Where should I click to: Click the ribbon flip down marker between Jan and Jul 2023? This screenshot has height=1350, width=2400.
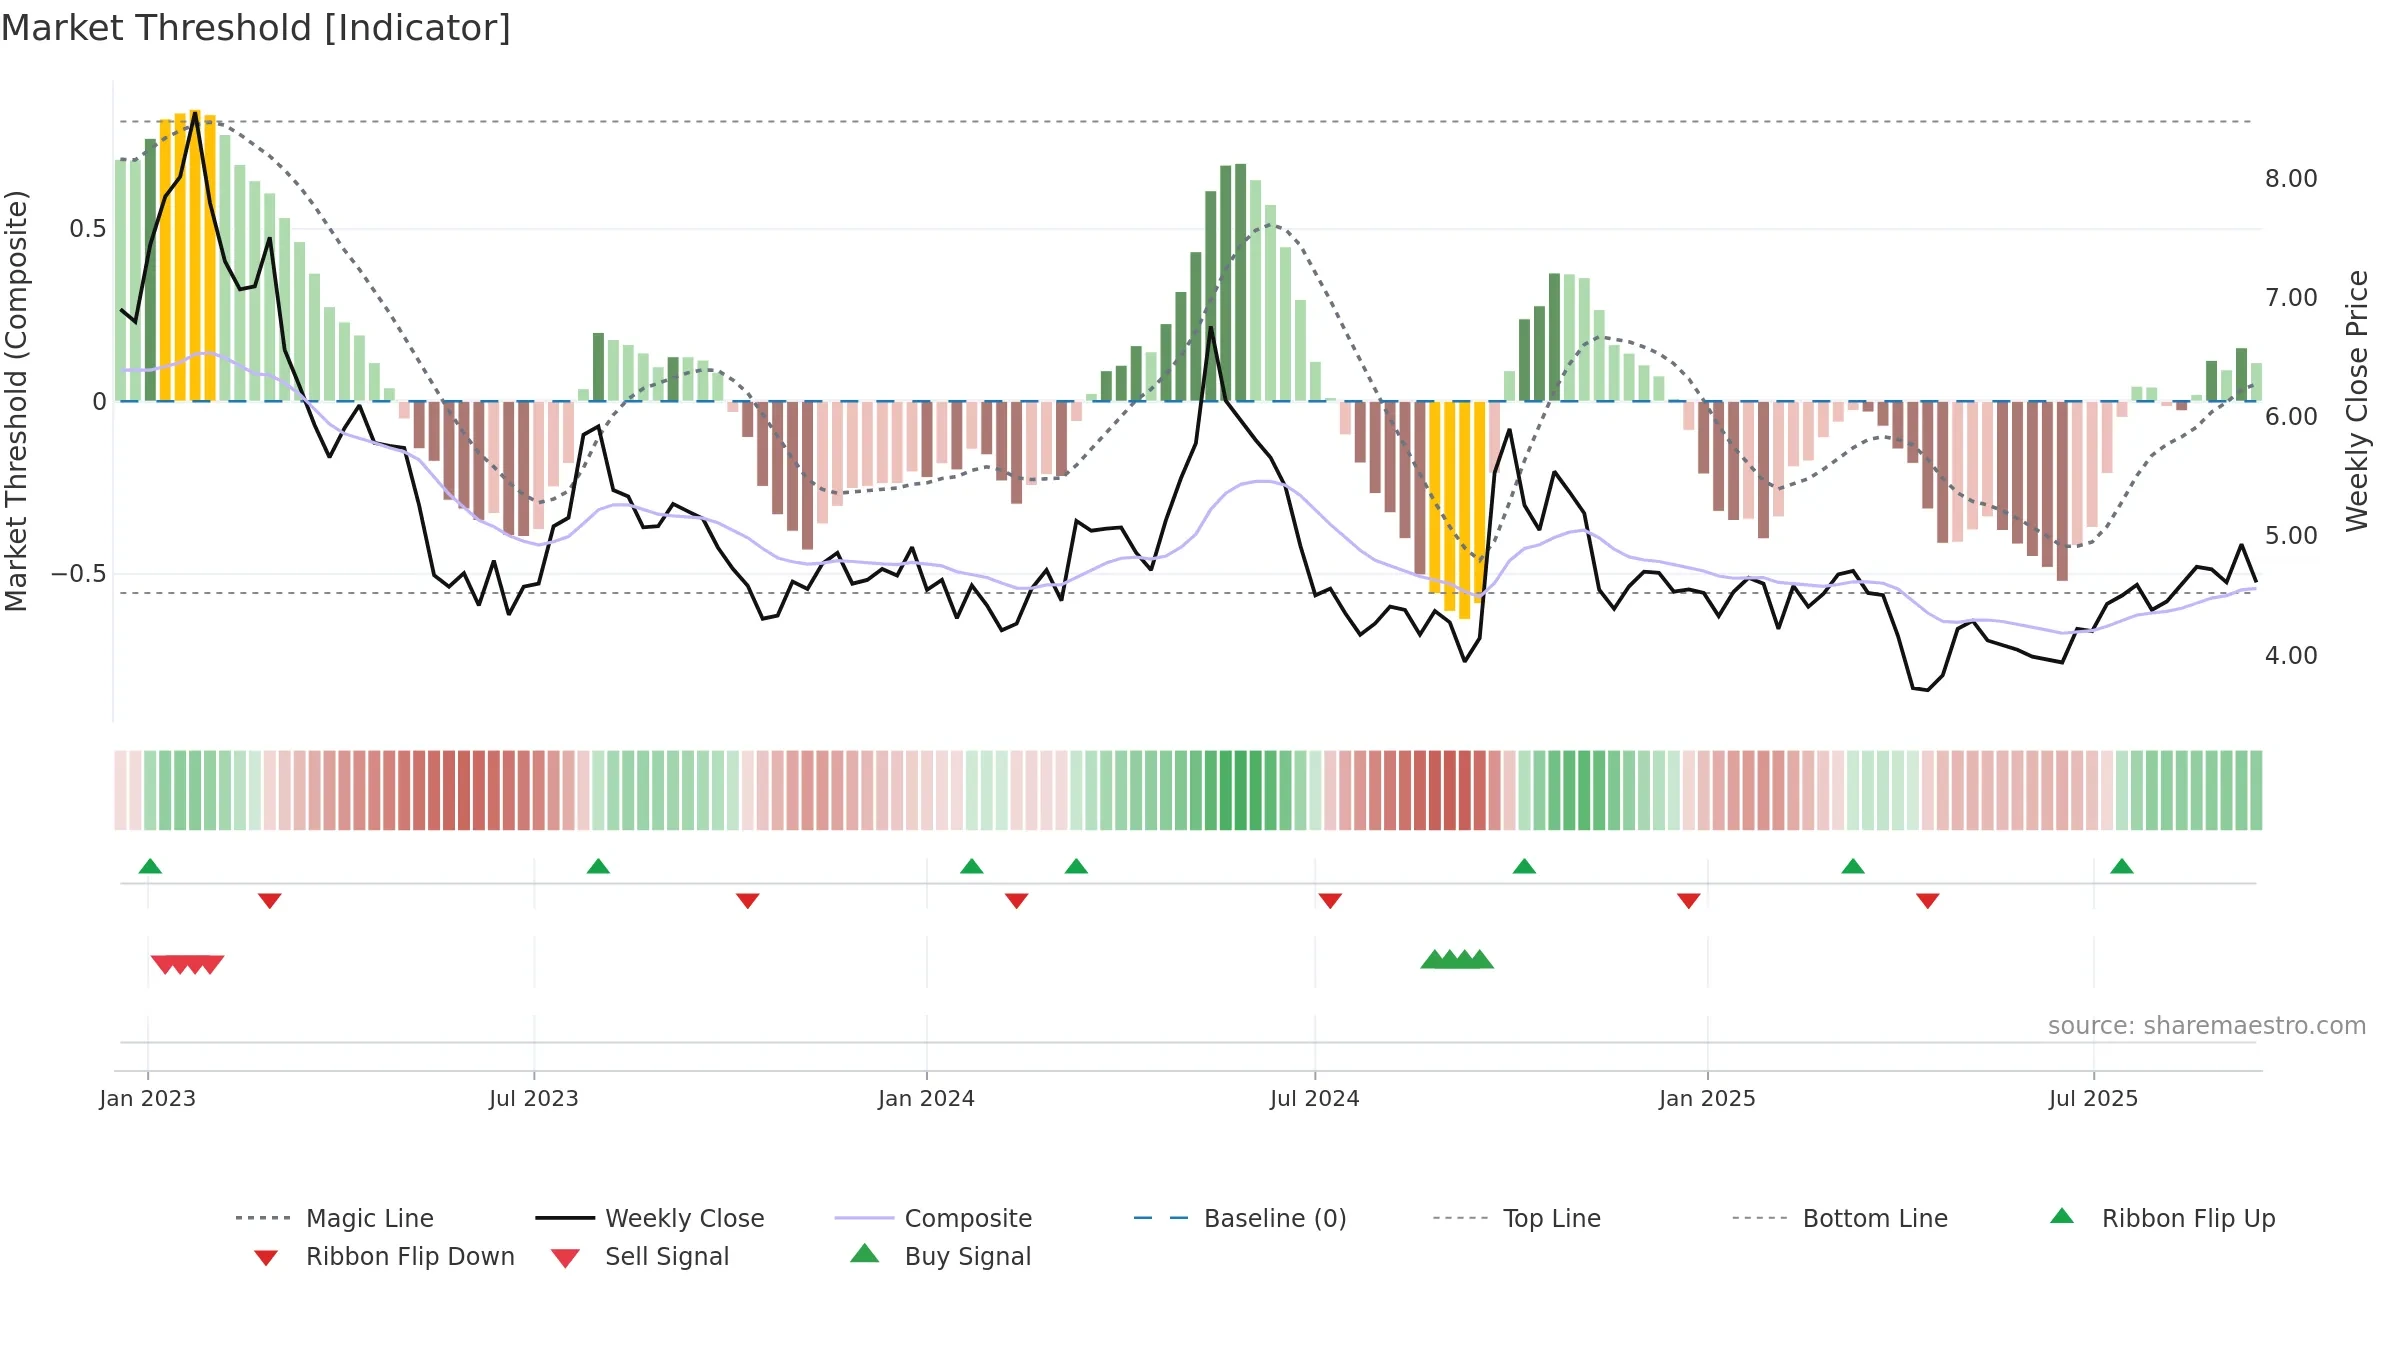click(x=270, y=901)
